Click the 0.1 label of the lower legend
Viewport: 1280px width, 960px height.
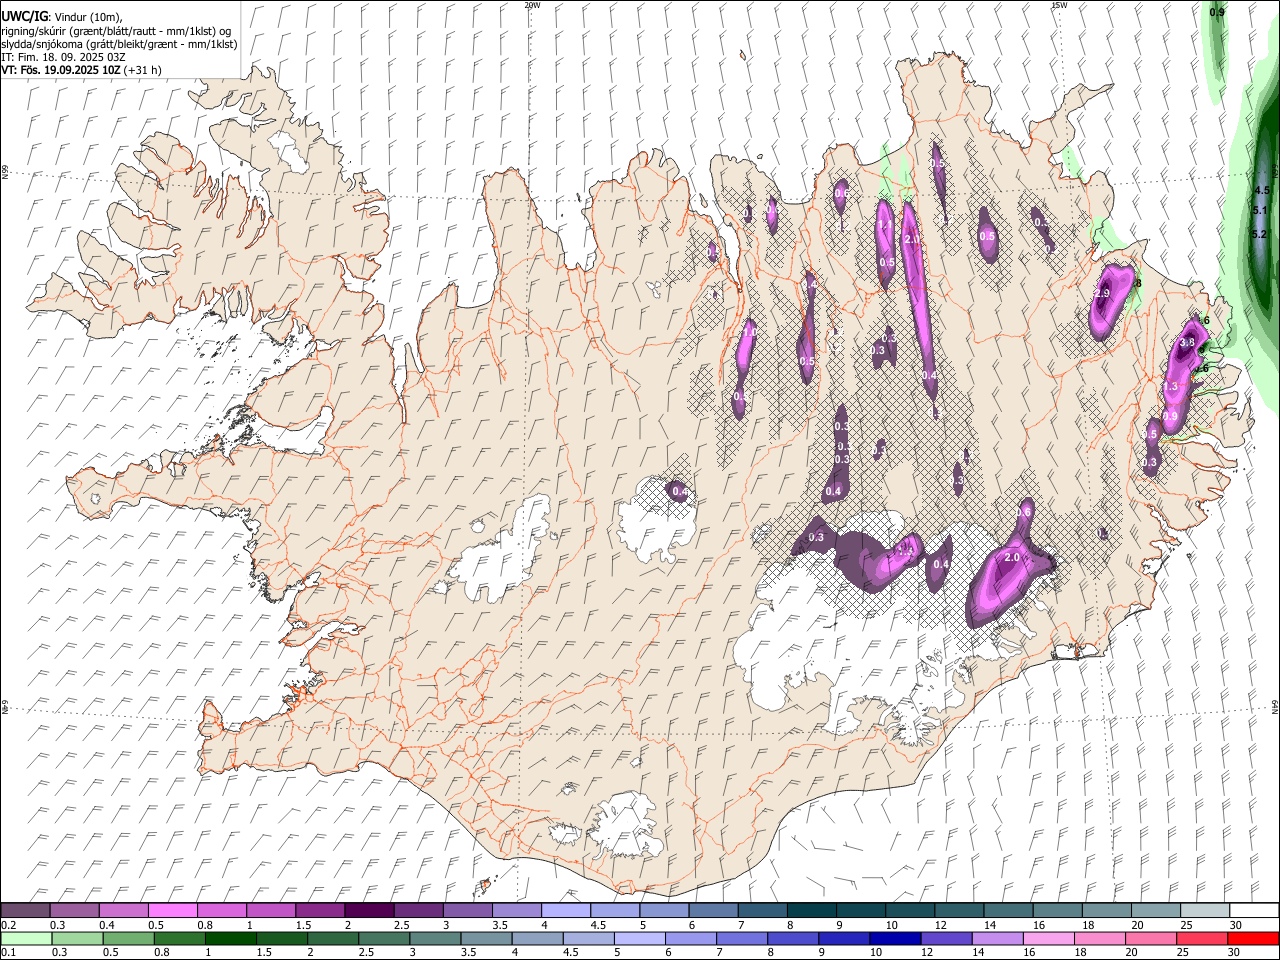(9, 952)
